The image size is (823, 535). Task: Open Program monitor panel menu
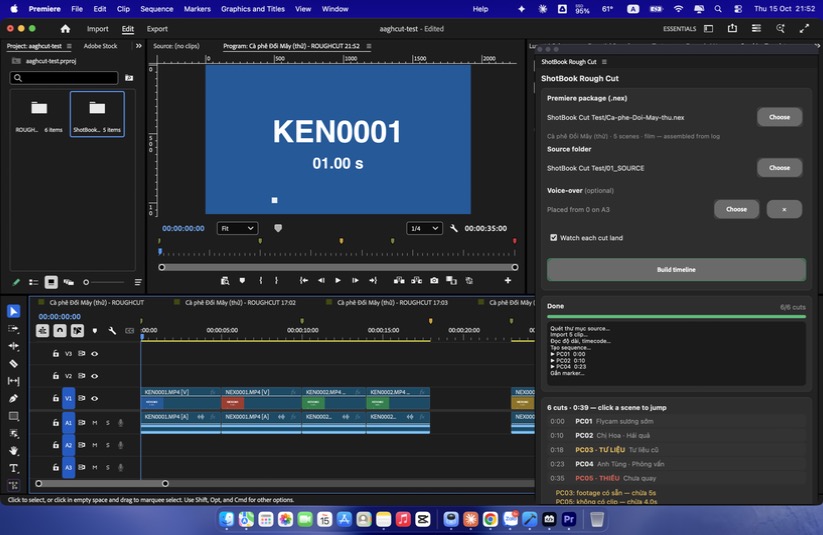tap(369, 46)
